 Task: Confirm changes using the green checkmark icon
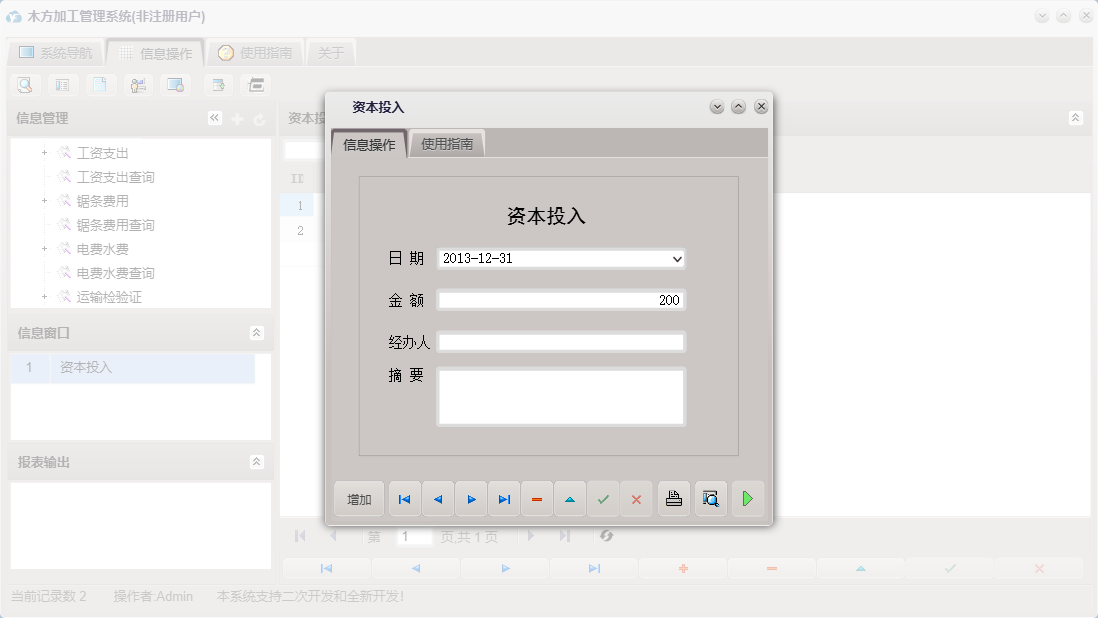coord(603,498)
